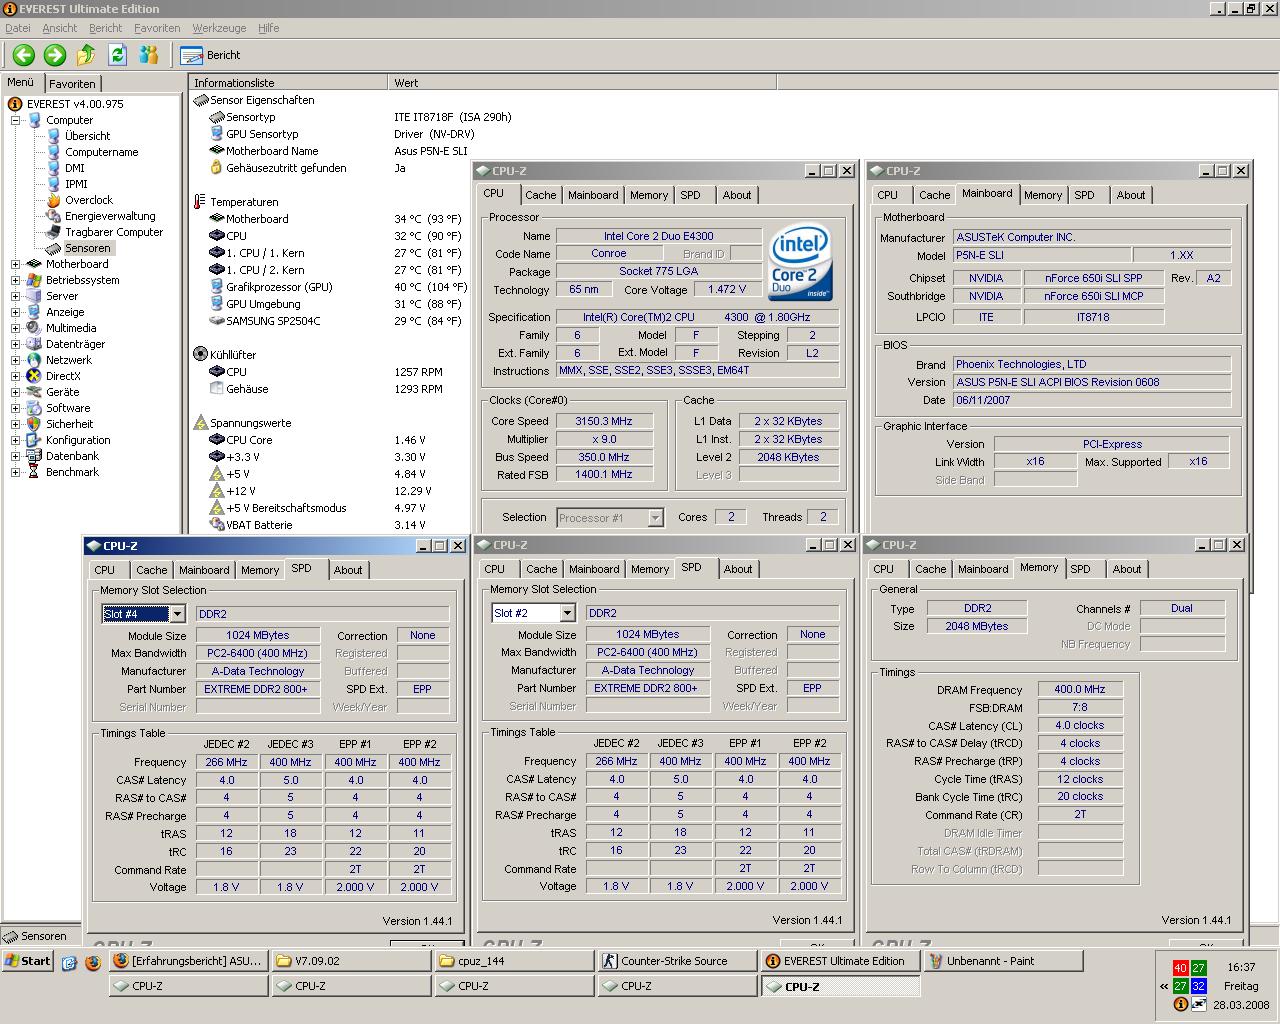The width and height of the screenshot is (1280, 1024).
Task: Click the Software tree icon
Action: click(x=34, y=408)
